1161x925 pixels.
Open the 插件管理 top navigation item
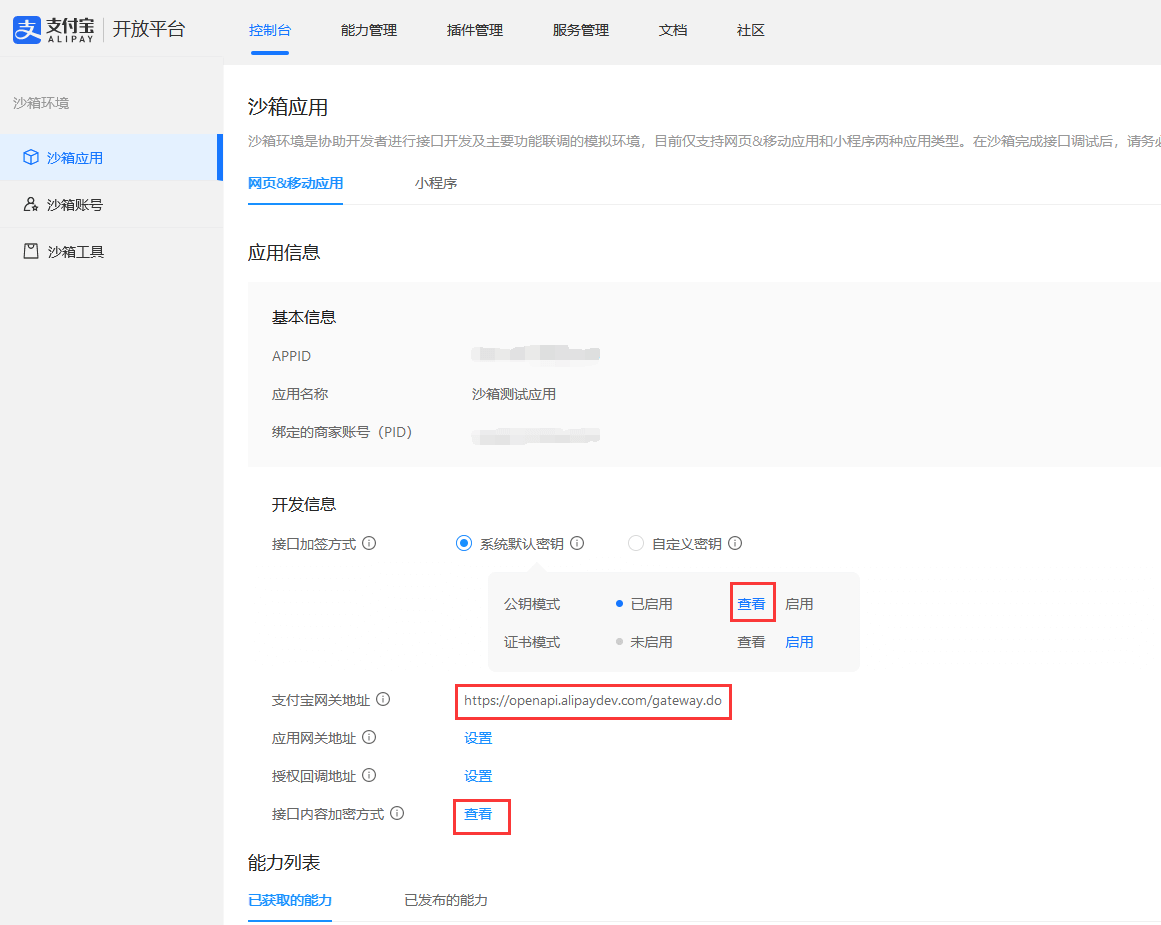click(475, 30)
